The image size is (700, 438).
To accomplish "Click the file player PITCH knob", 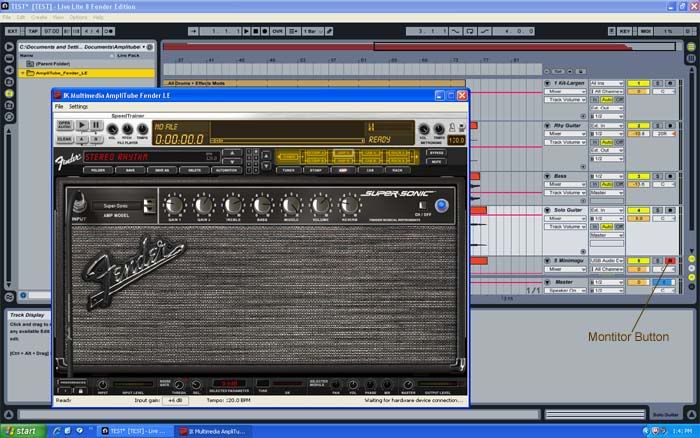I will 127,129.
